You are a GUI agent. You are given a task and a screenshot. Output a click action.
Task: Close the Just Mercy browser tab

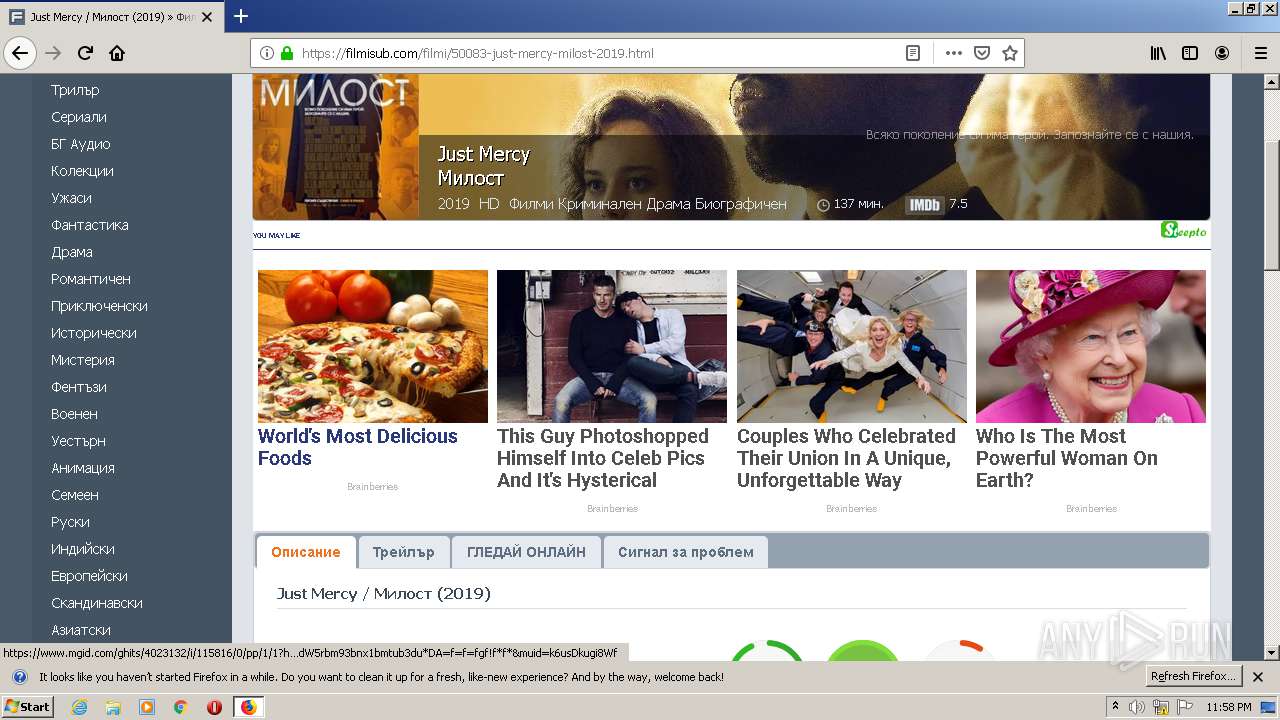pos(209,17)
